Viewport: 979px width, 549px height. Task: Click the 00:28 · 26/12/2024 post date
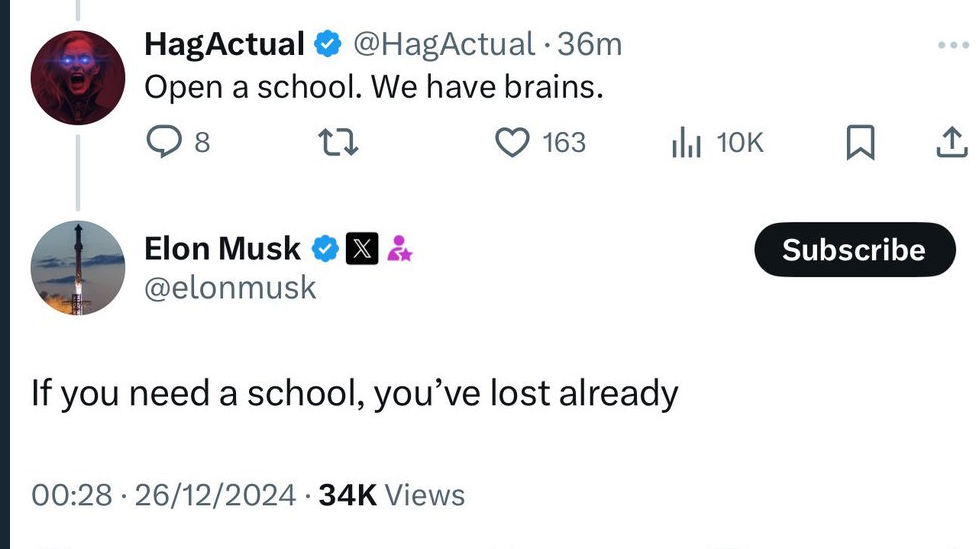(x=163, y=495)
